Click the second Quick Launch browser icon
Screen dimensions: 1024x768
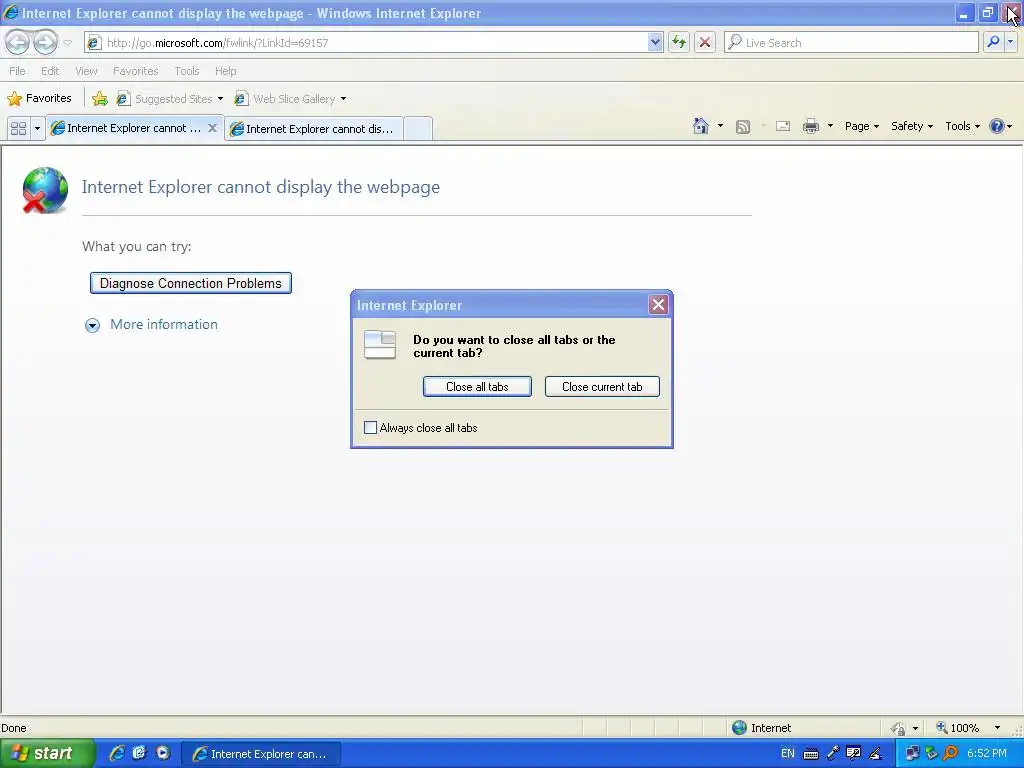[139, 753]
